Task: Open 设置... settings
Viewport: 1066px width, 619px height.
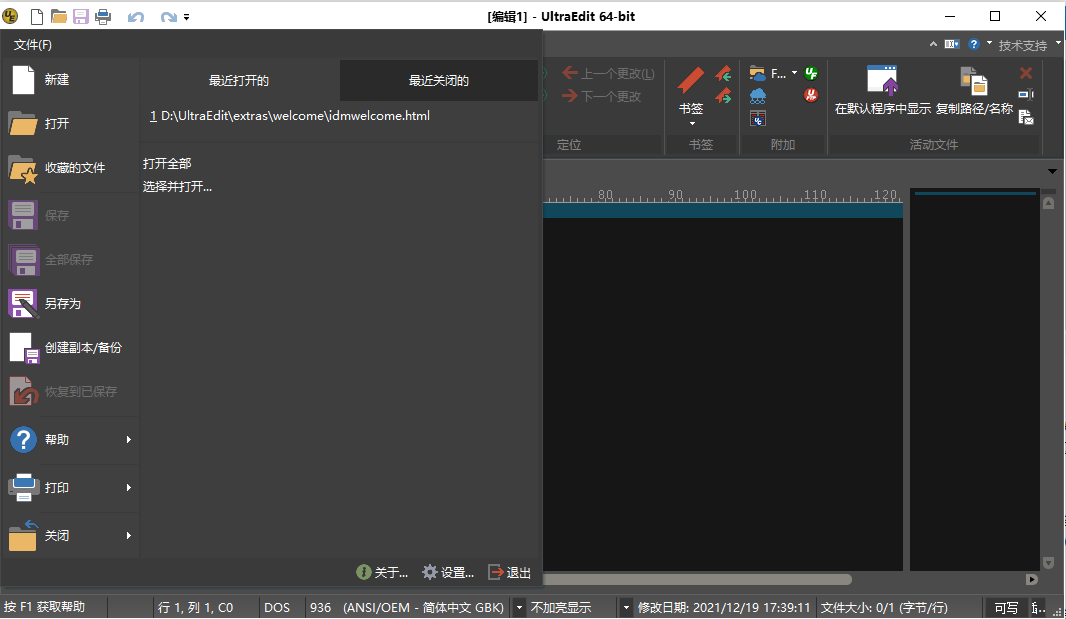Action: click(x=448, y=573)
